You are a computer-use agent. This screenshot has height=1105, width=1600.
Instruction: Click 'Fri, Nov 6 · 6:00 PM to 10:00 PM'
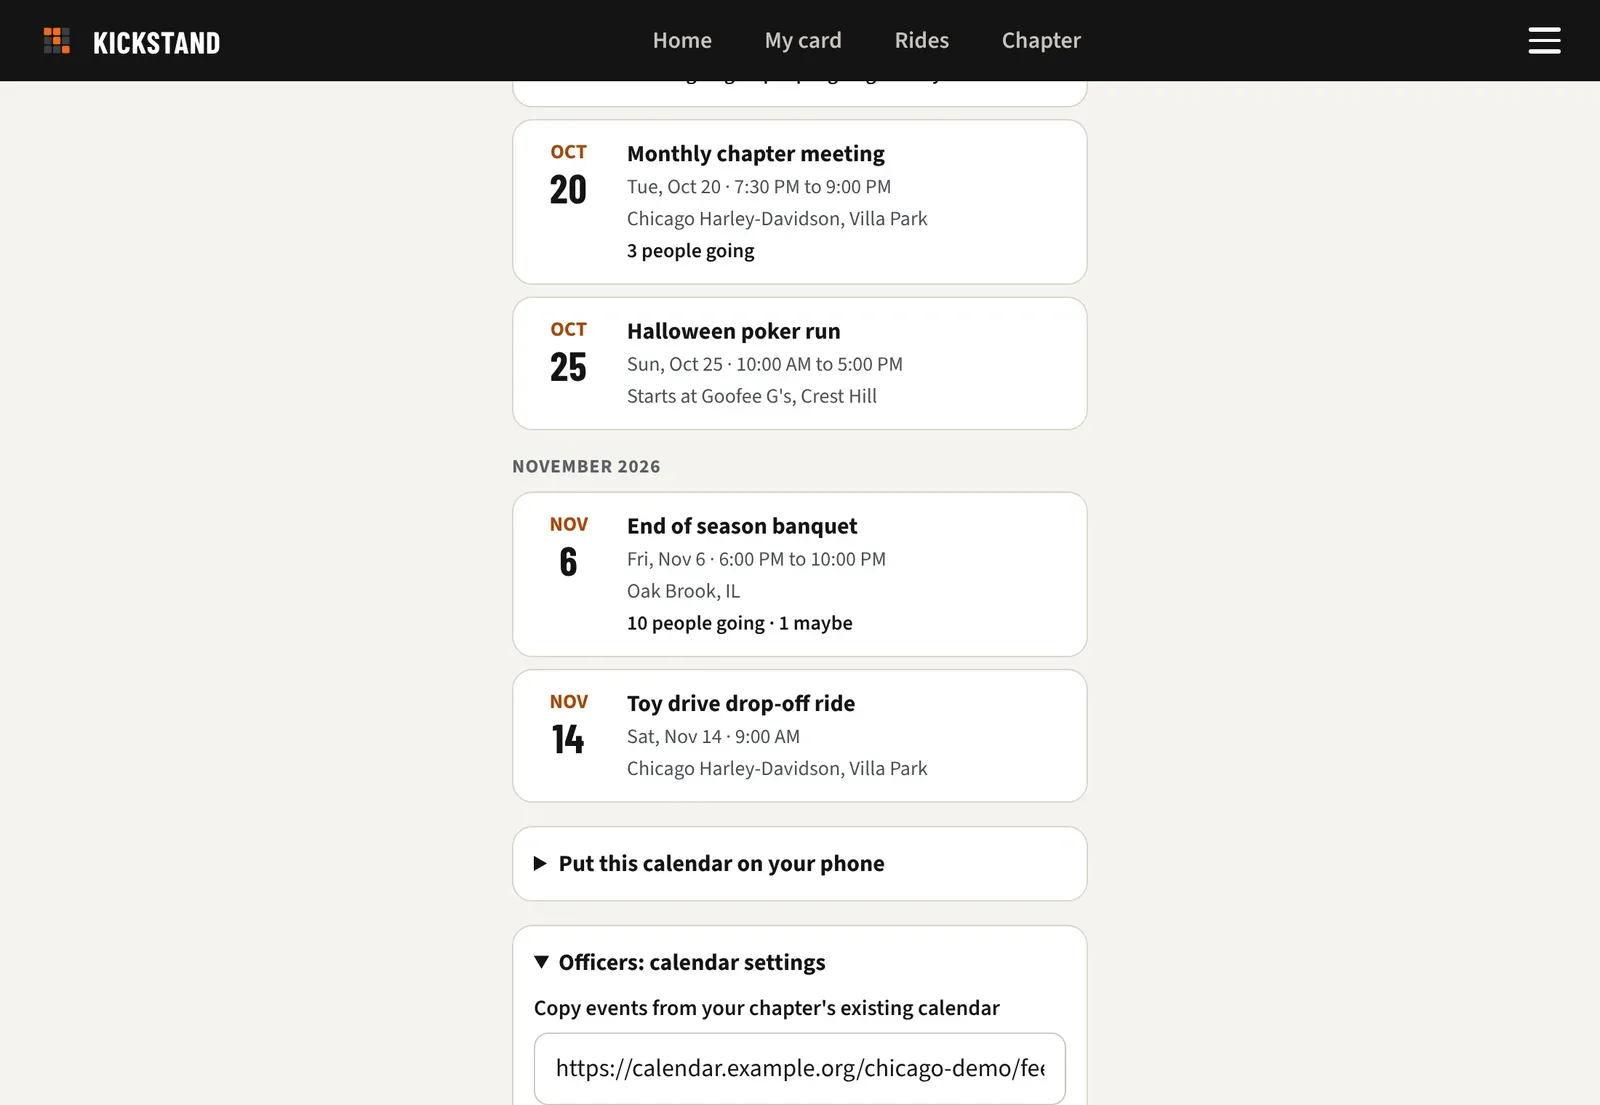[x=756, y=559]
